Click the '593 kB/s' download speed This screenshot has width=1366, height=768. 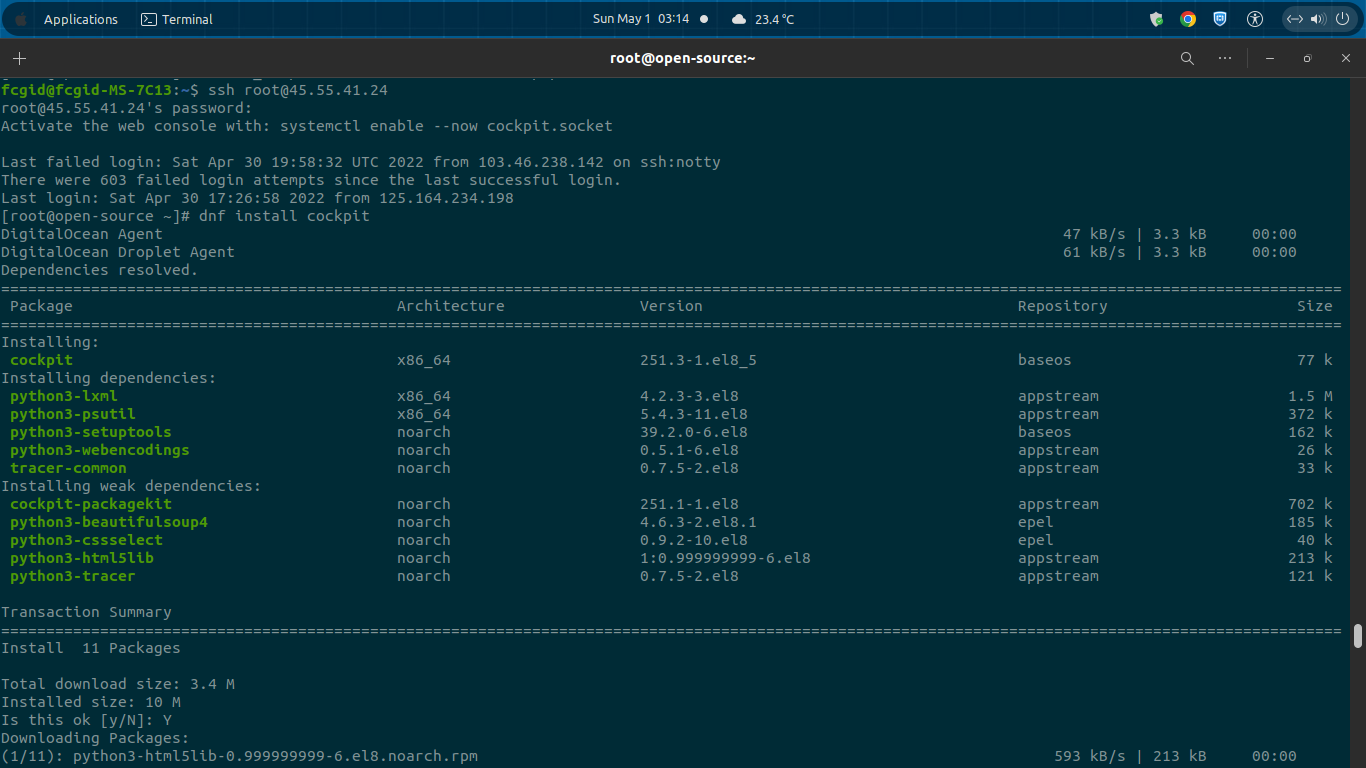coord(1090,756)
